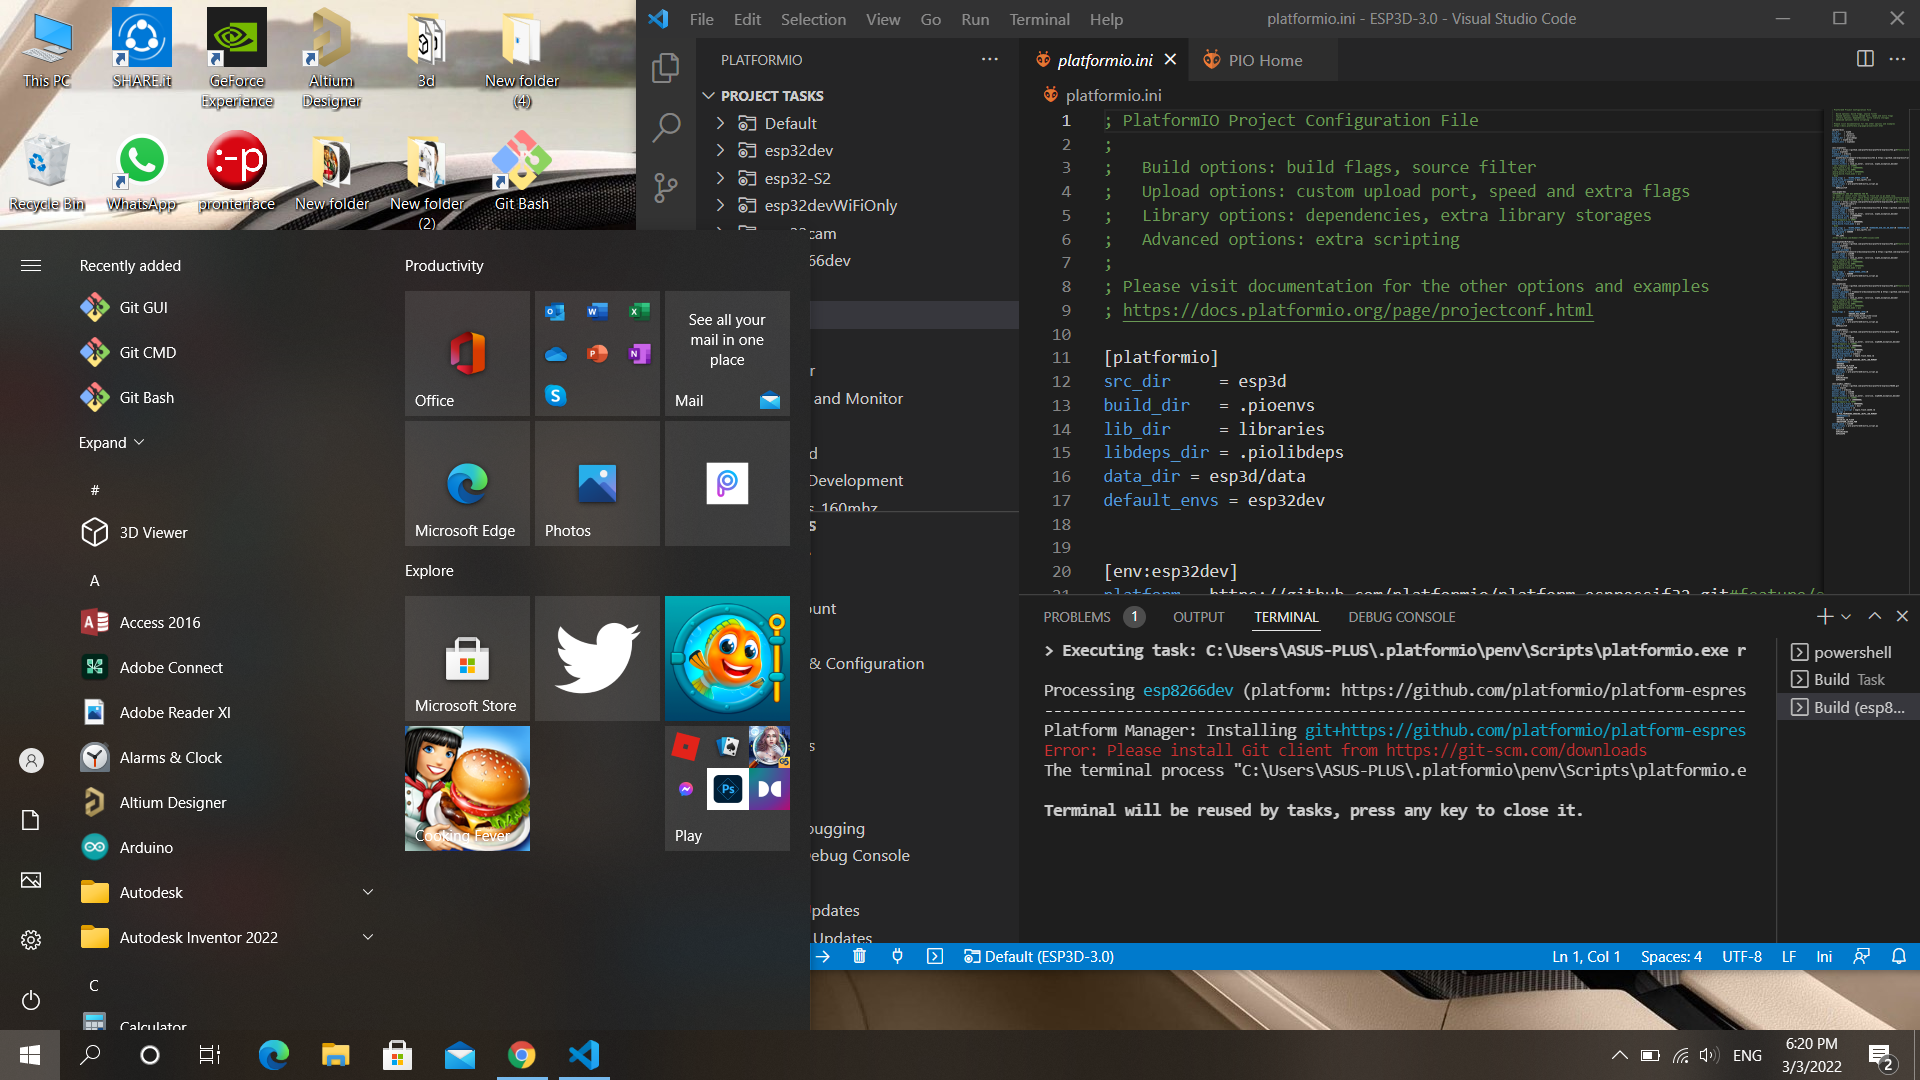Click the ENG language indicator in taskbar

click(x=1747, y=1055)
